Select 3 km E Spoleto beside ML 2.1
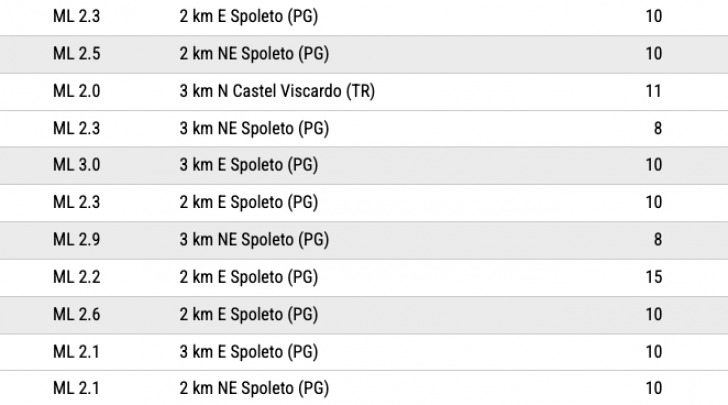The height and width of the screenshot is (405, 728). click(x=249, y=352)
